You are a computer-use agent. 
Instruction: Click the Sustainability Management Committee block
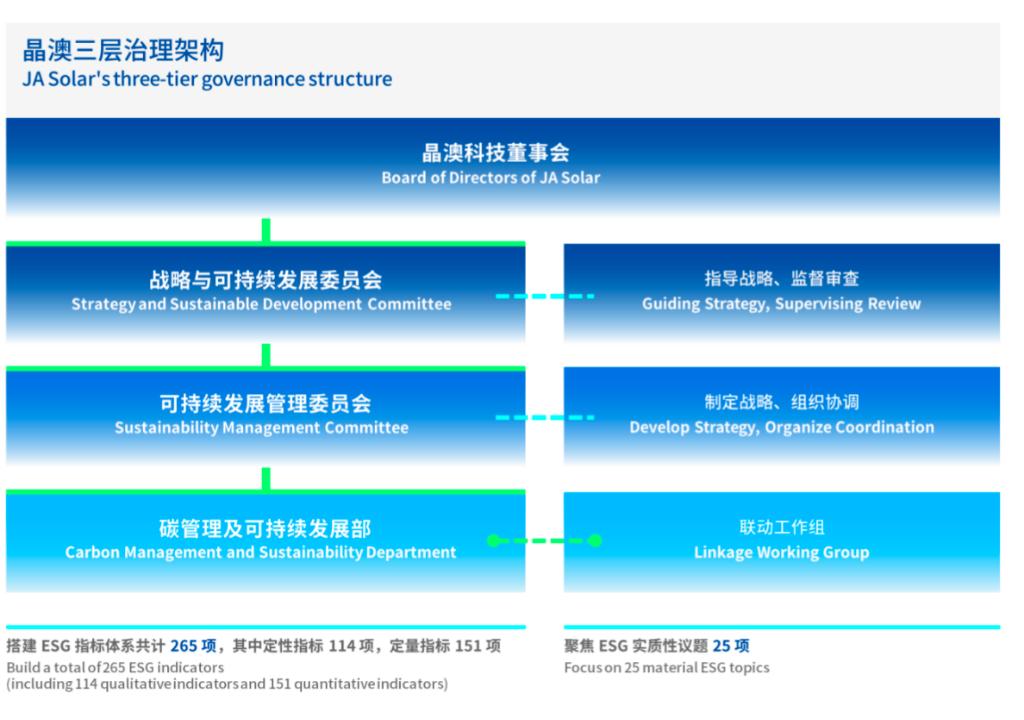point(265,415)
